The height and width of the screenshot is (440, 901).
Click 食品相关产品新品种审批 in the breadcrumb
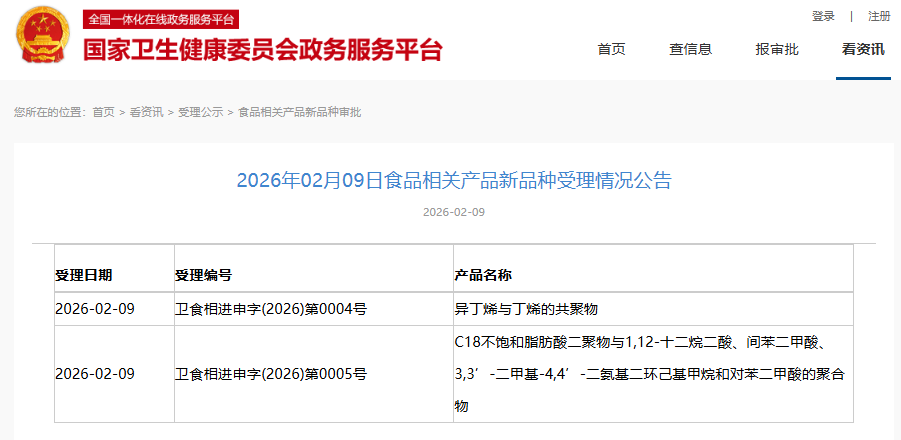pos(299,113)
